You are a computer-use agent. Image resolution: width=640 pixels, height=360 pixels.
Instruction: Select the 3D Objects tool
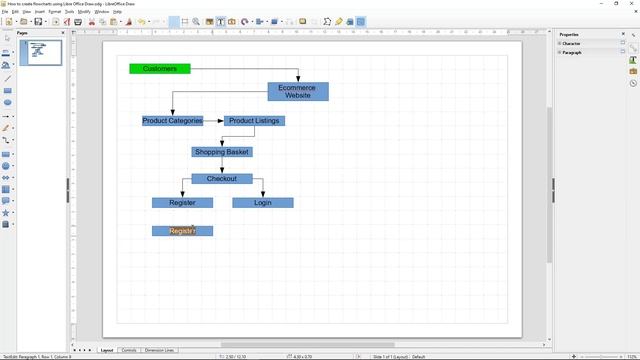[x=6, y=224]
